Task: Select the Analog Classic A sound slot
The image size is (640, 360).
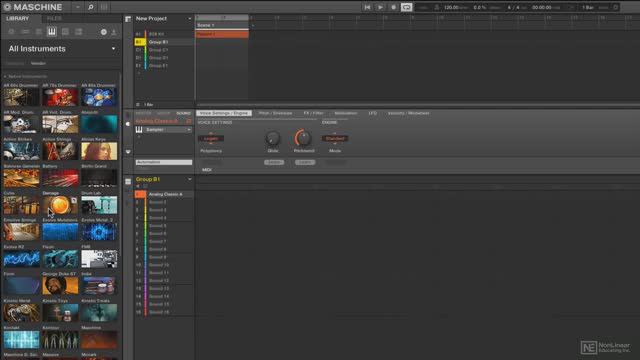Action: 164,194
